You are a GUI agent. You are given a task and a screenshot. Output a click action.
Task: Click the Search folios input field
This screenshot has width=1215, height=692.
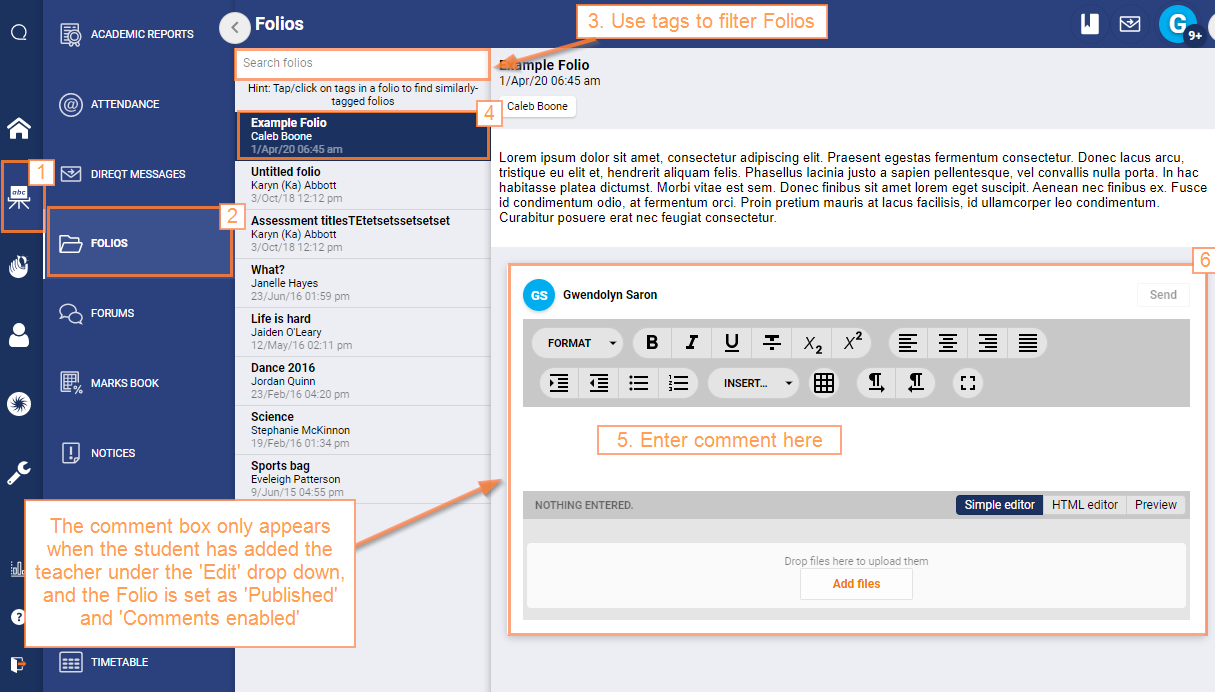click(x=362, y=64)
